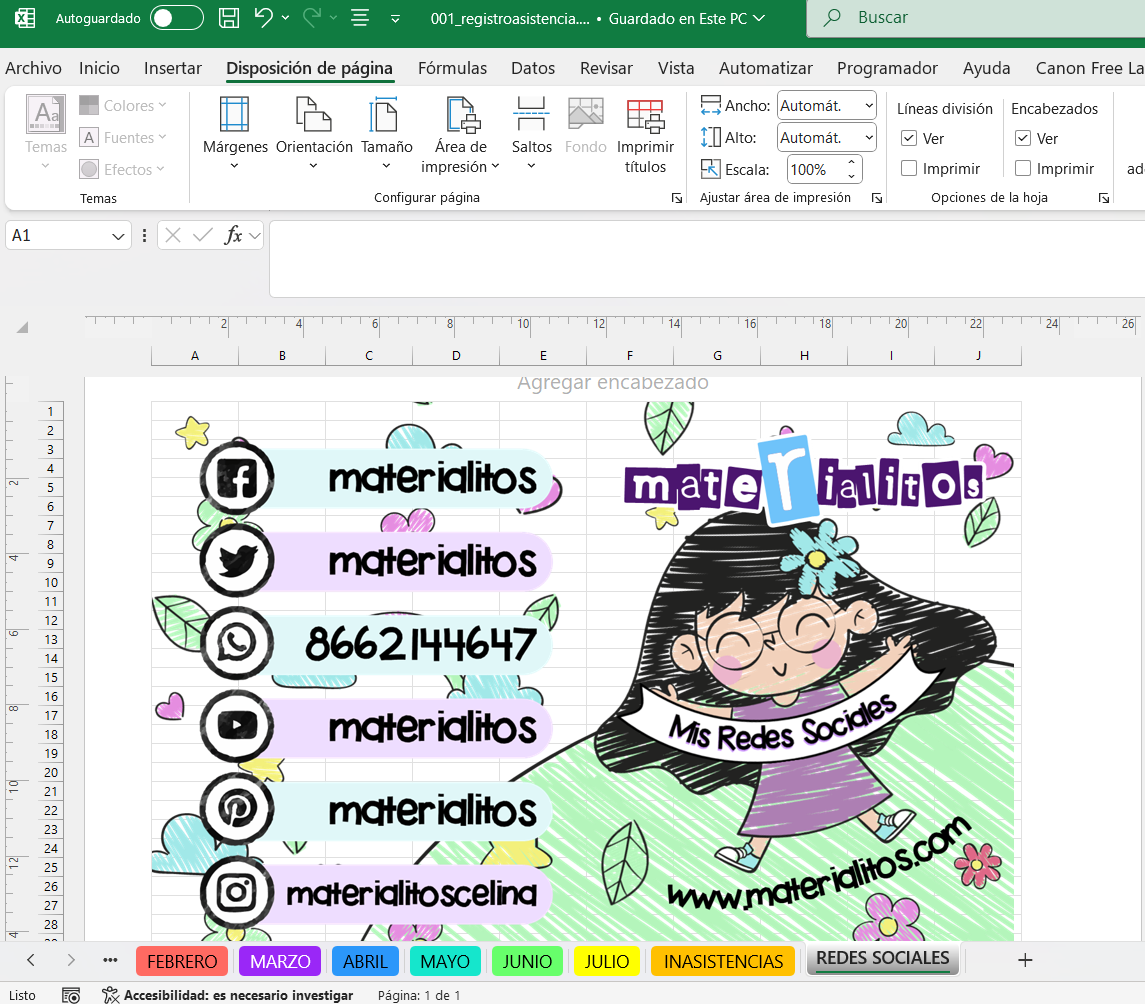The width and height of the screenshot is (1145, 1004).
Task: Uncheck Ver under Líneas división
Action: [x=909, y=139]
